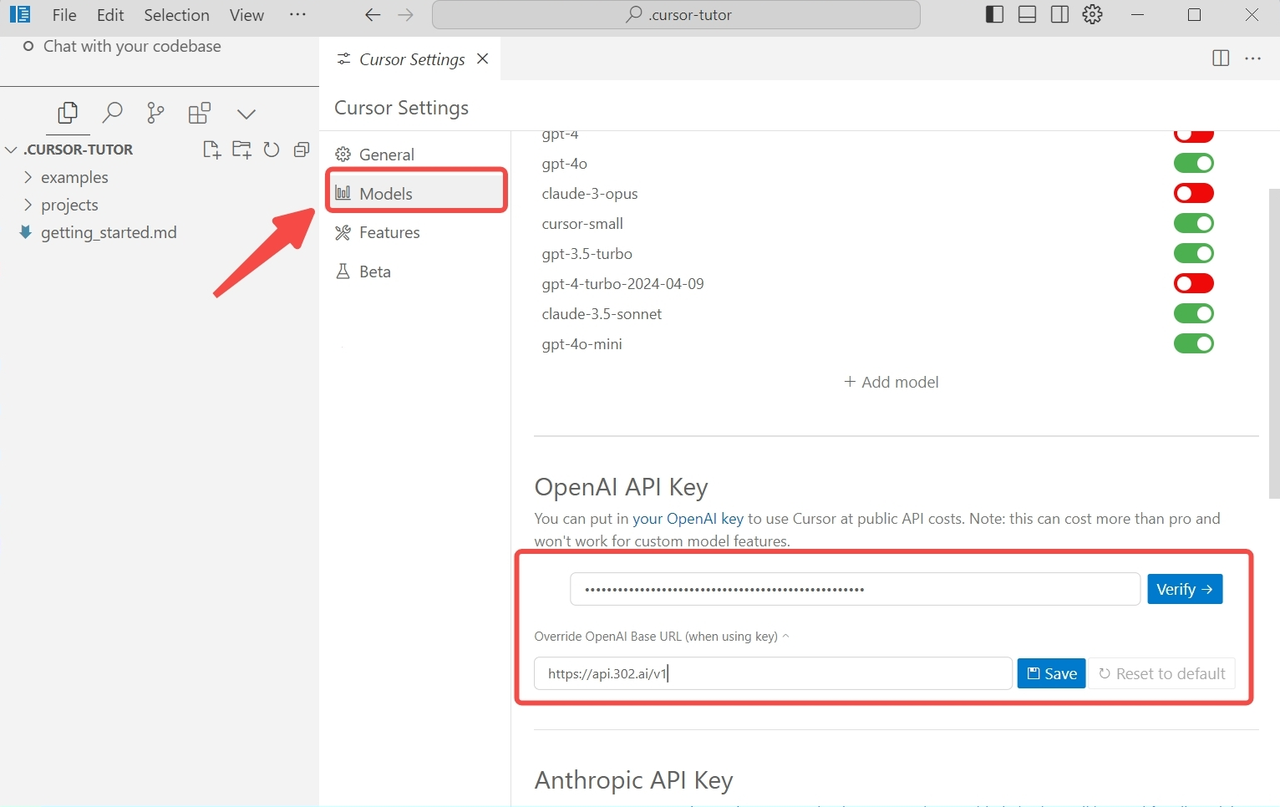Disable the cursor-small model toggle
The image size is (1280, 807).
click(1193, 223)
